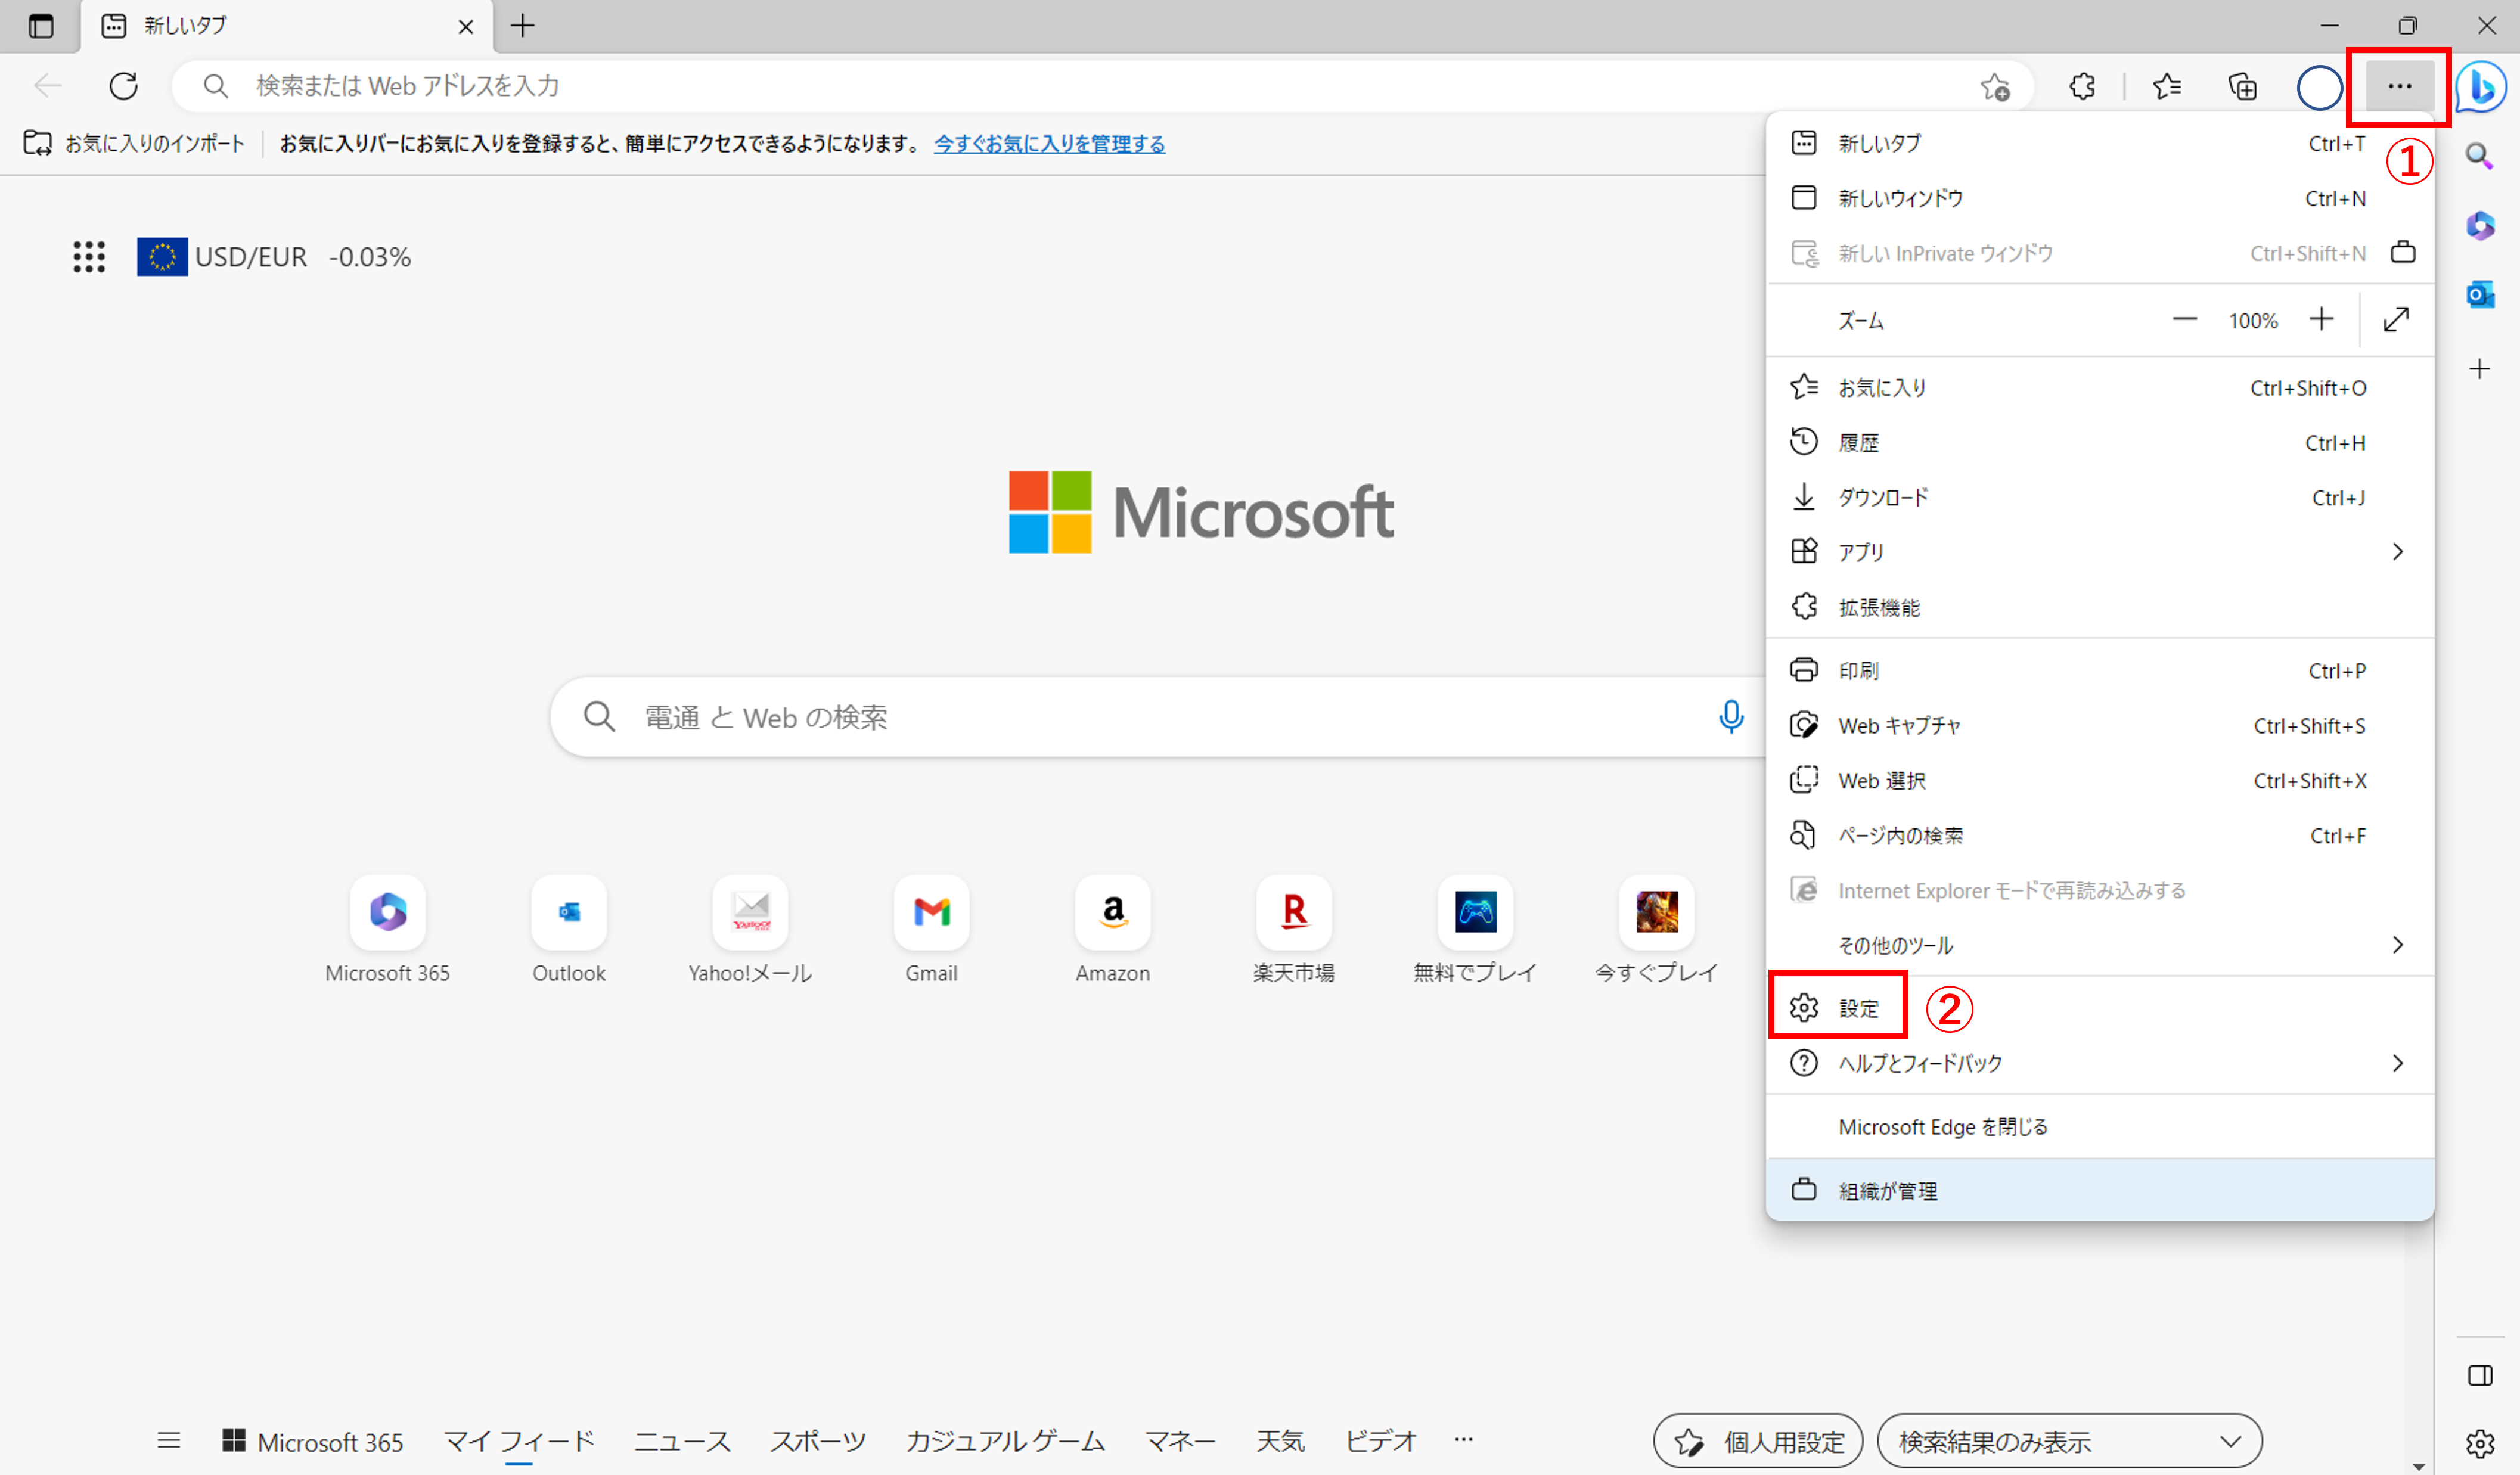The height and width of the screenshot is (1475, 2520).
Task: Click the 個人用設定 button
Action: tap(1758, 1441)
